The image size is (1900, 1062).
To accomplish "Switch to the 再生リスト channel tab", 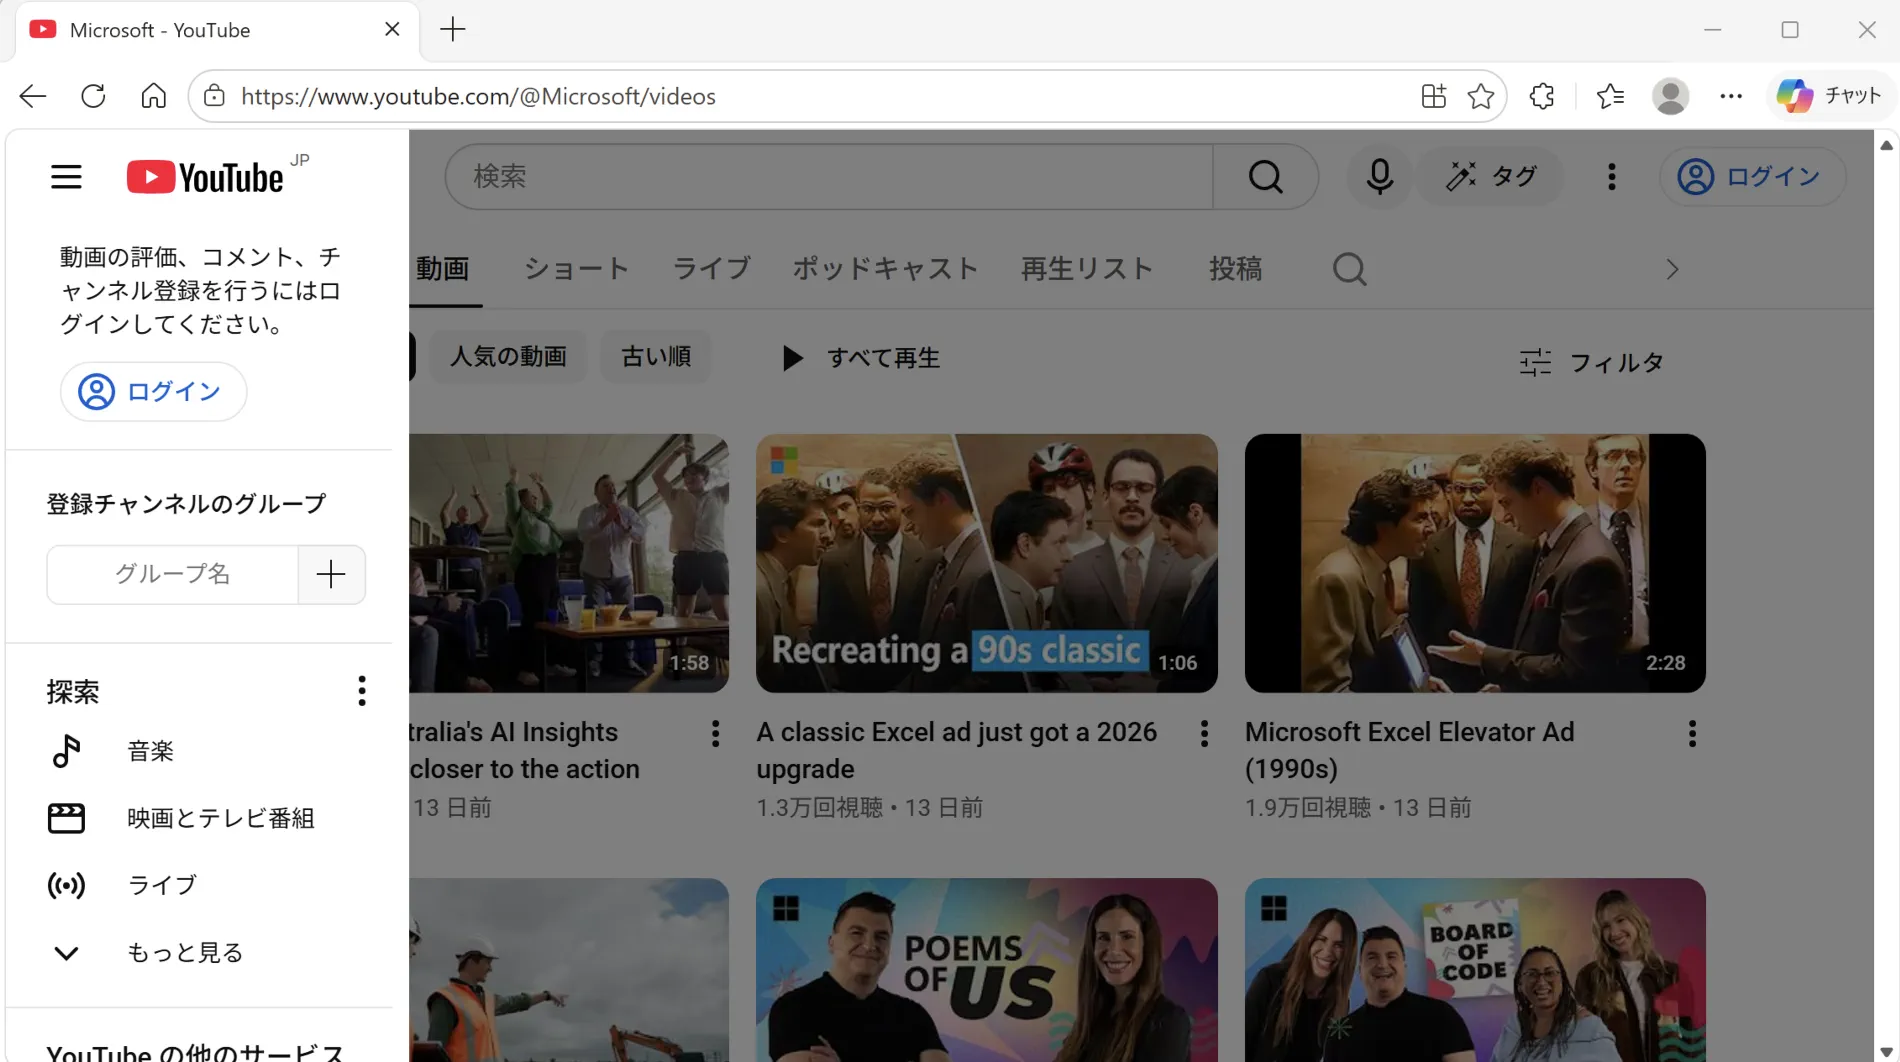I will [x=1087, y=269].
